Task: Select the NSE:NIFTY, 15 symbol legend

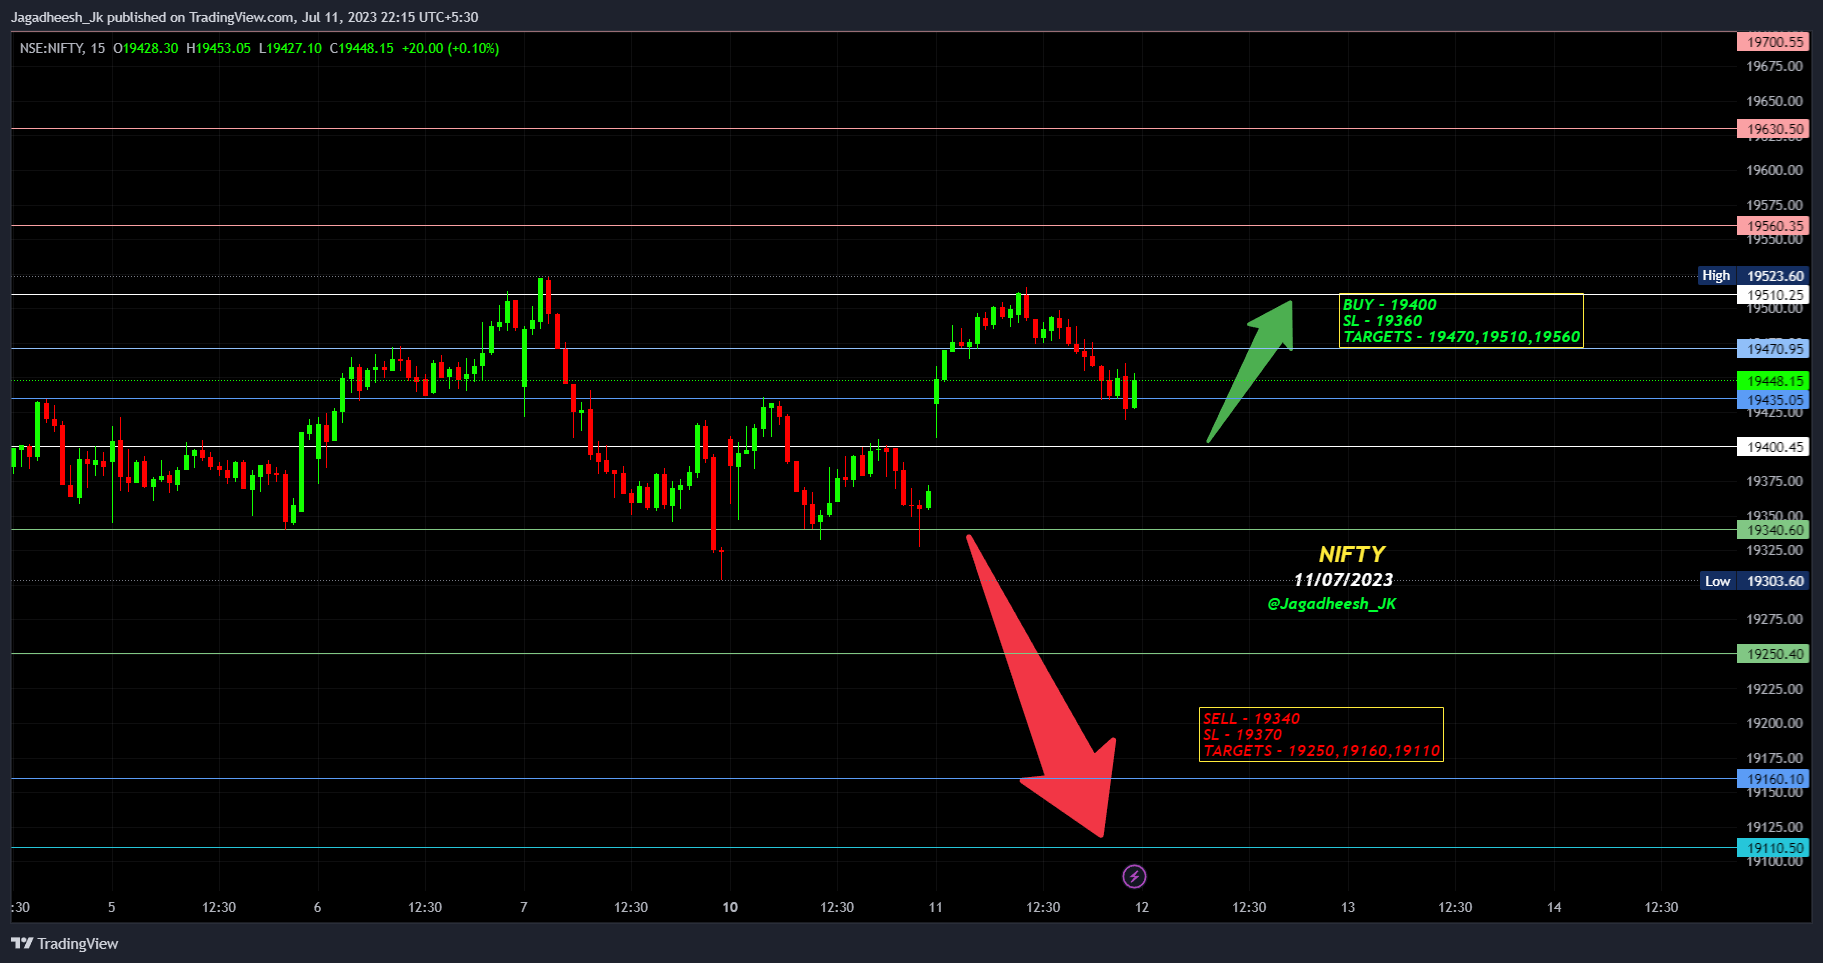Action: 62,48
